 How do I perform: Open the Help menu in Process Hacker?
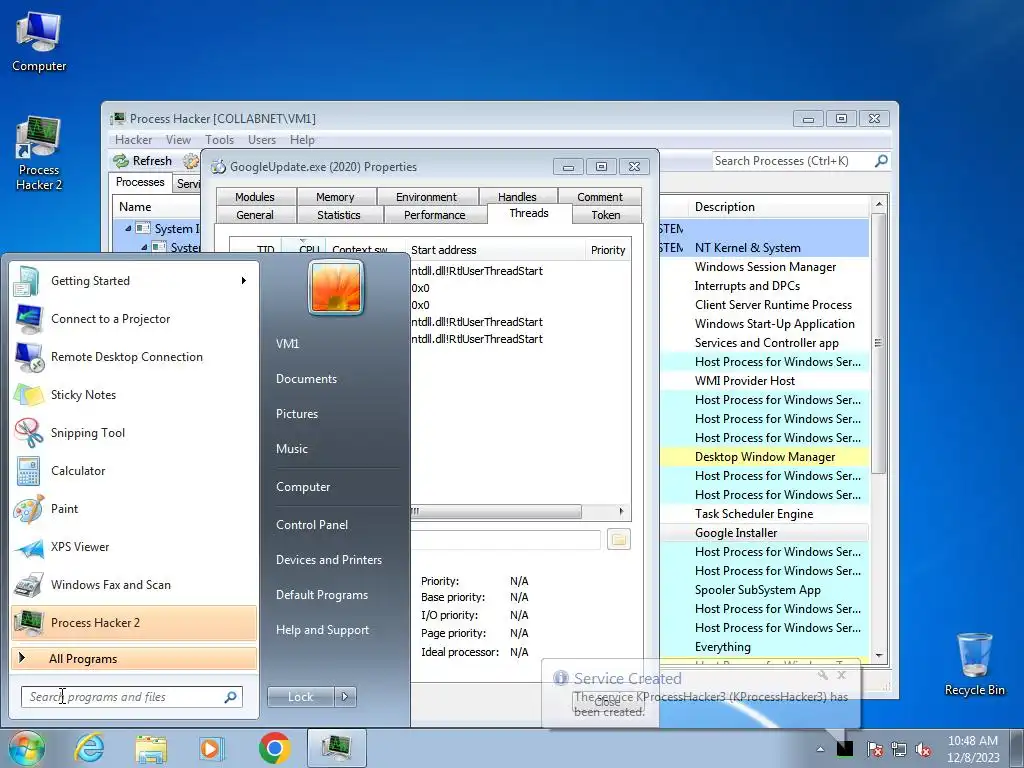[302, 140]
